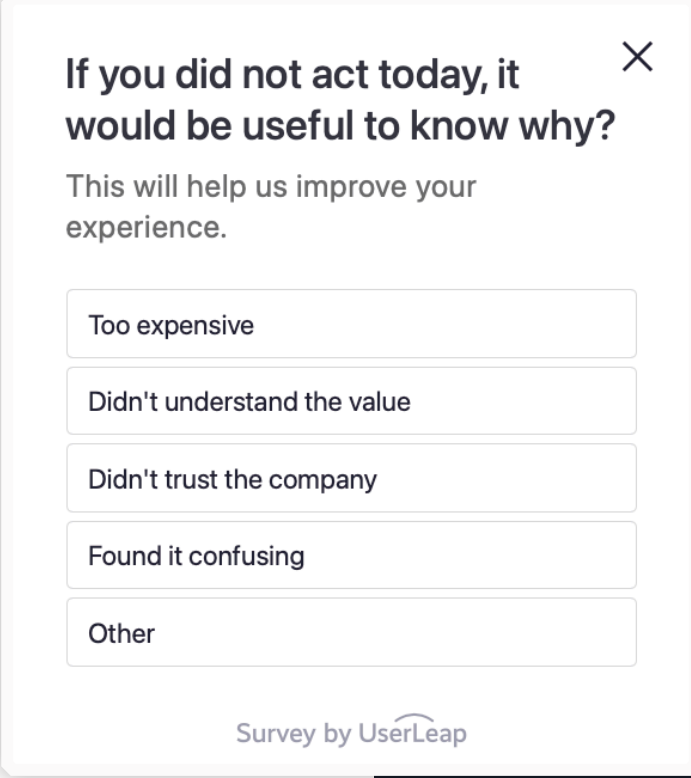Choose the 'Other' answer option
The width and height of the screenshot is (691, 778).
351,633
